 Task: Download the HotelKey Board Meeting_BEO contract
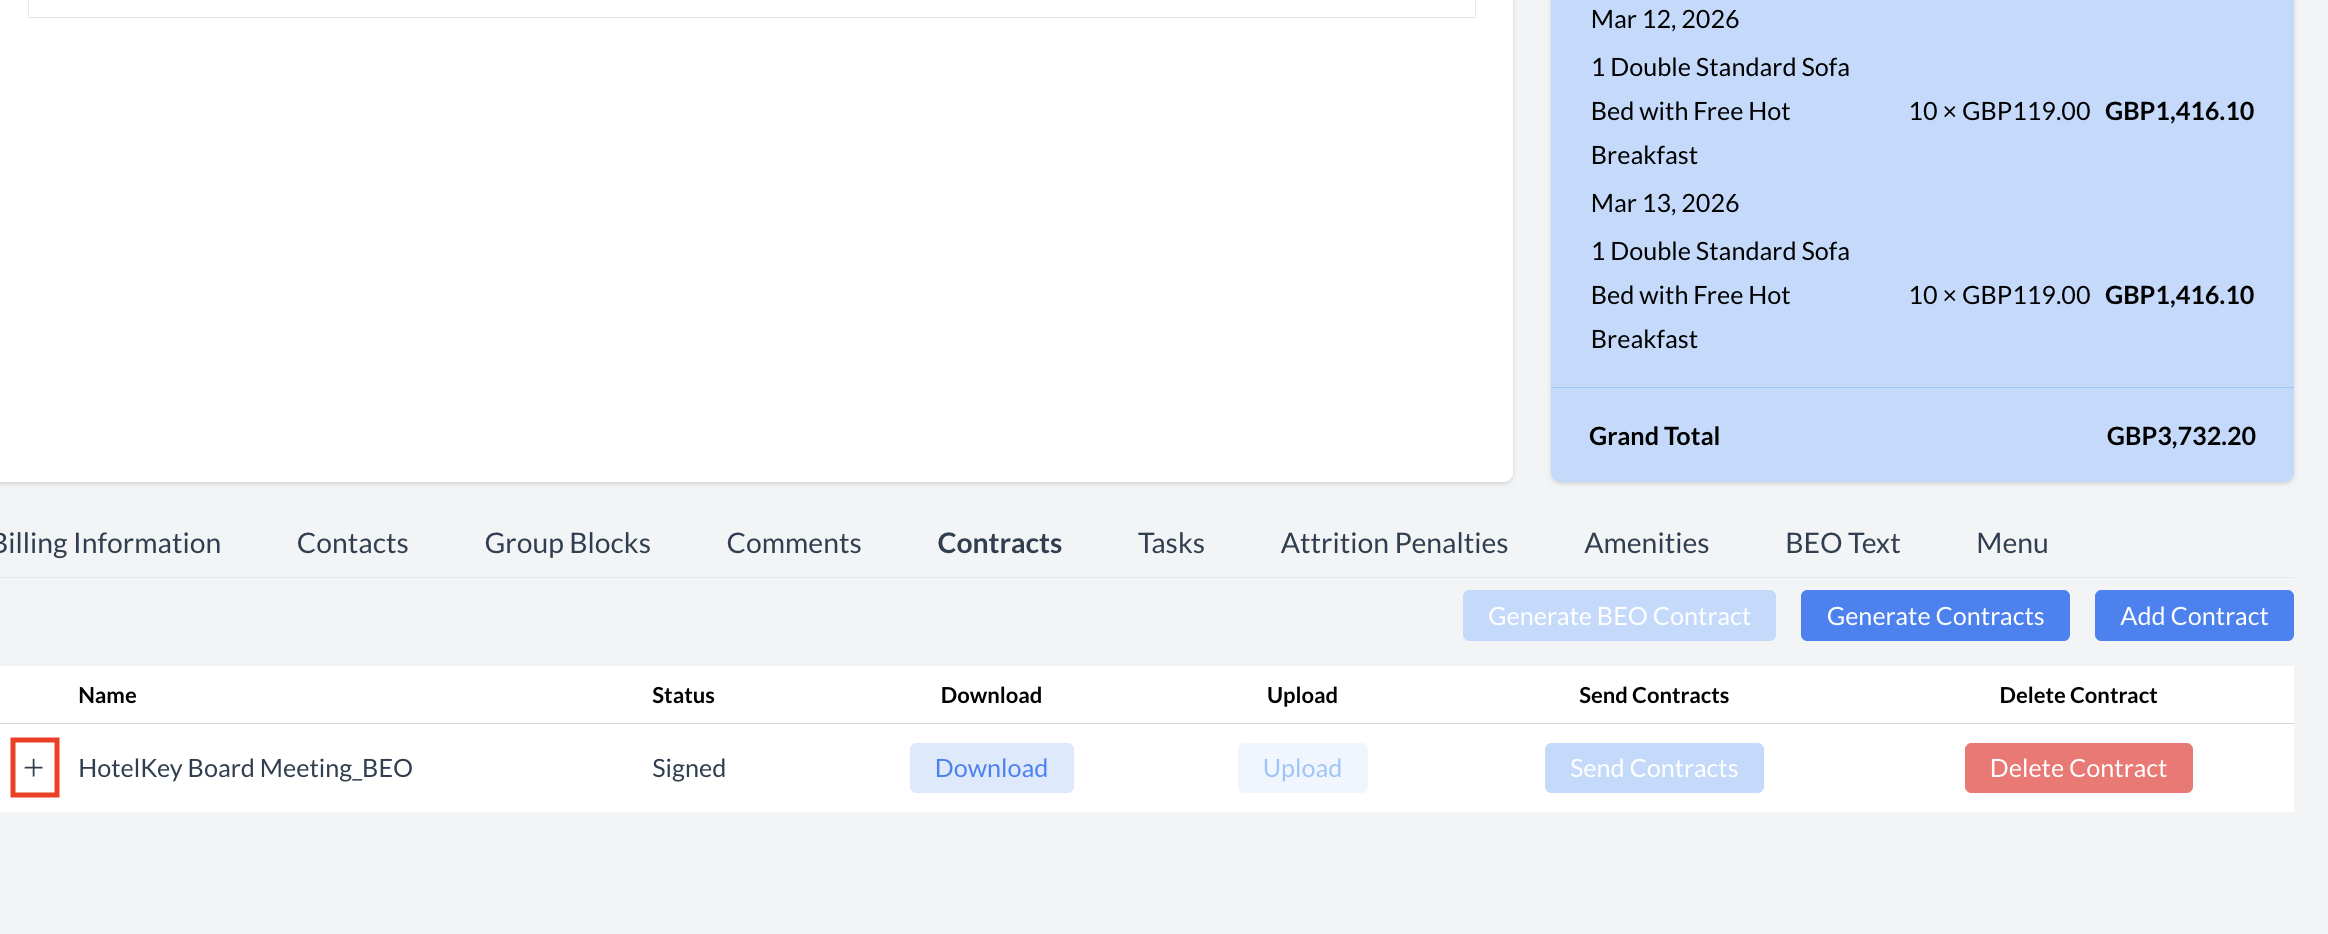point(991,768)
